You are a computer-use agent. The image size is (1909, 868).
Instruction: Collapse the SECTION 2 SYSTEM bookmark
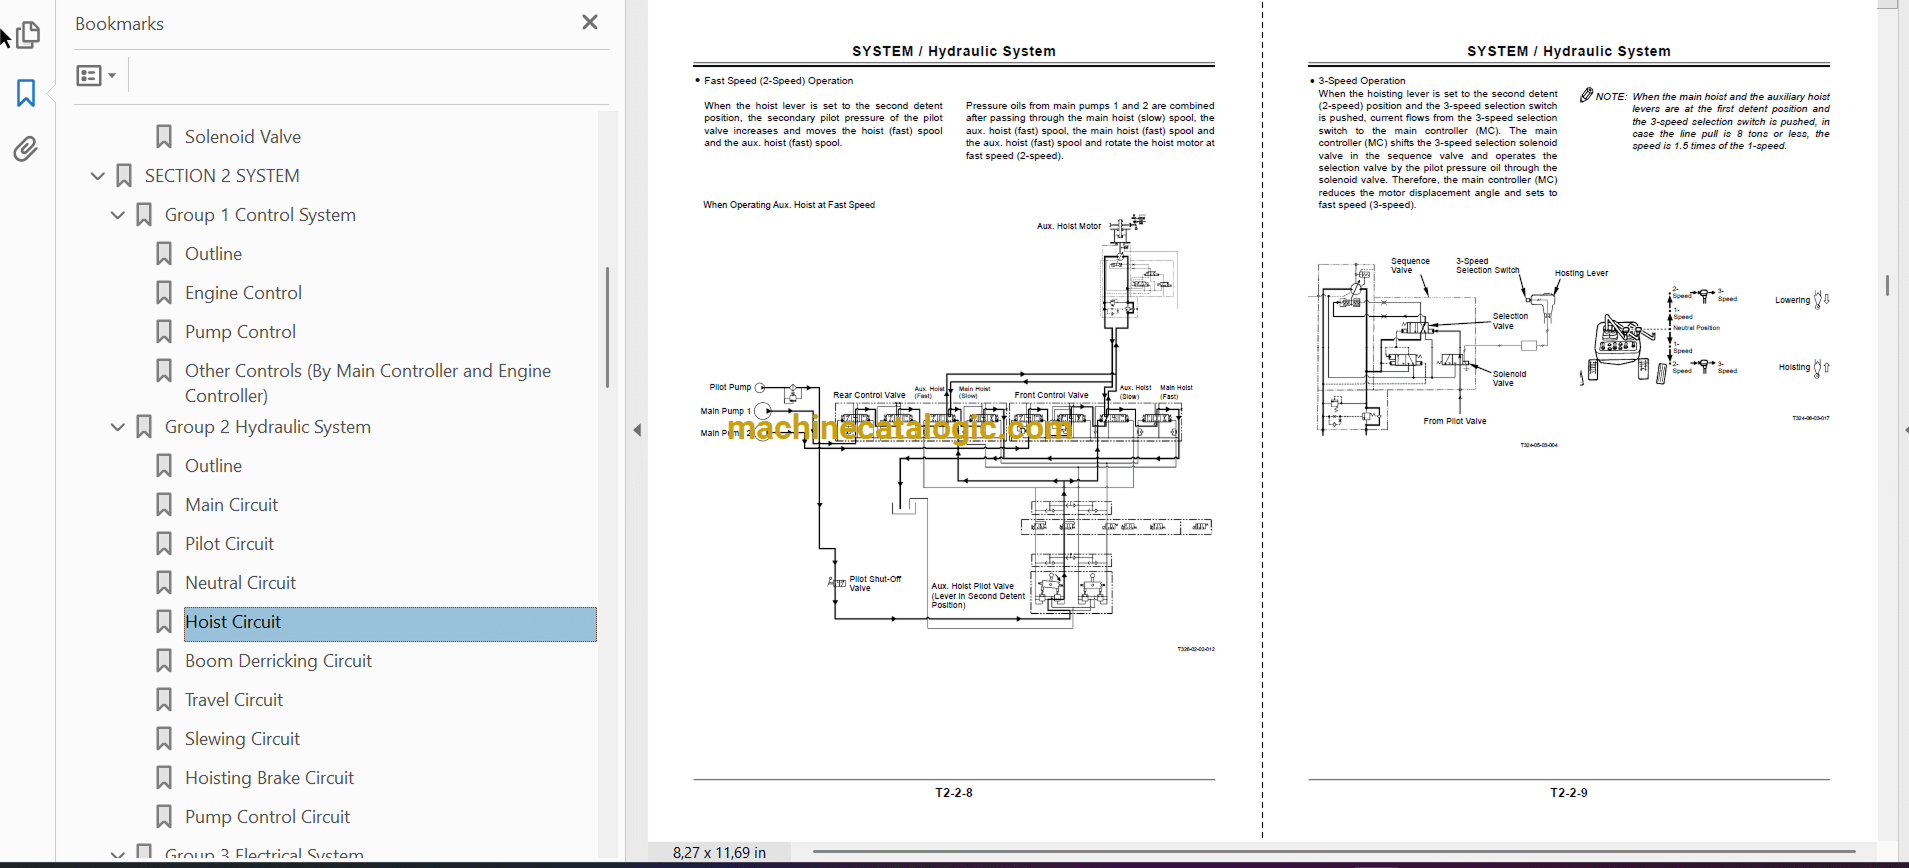pyautogui.click(x=98, y=176)
